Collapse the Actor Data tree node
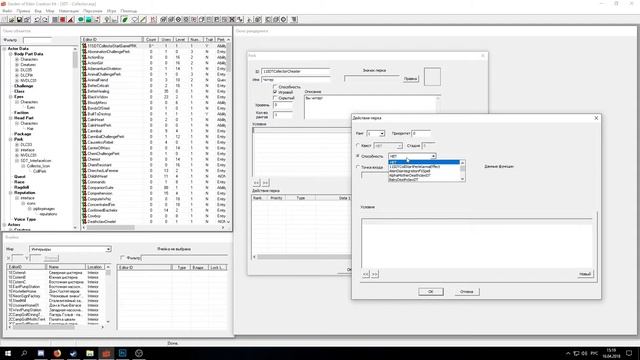The width and height of the screenshot is (640, 360). (x=5, y=49)
